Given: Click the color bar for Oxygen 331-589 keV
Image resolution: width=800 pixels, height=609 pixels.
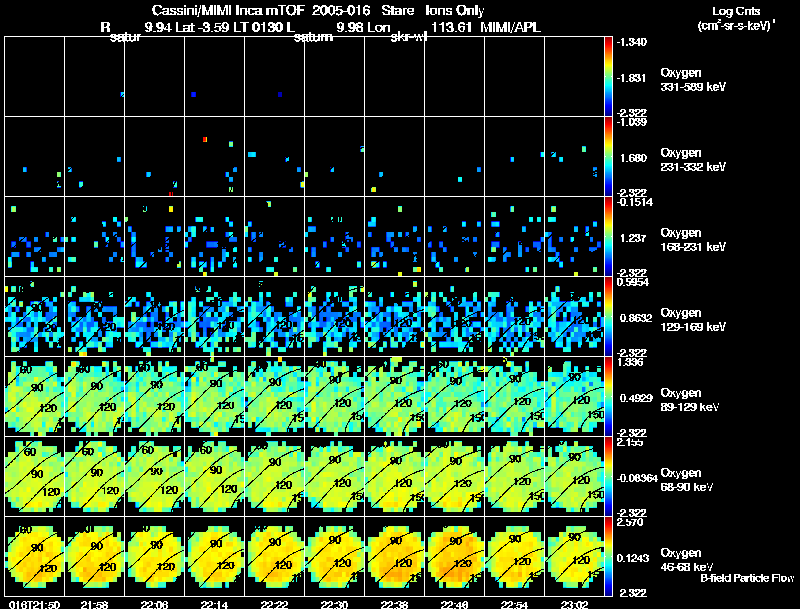Looking at the screenshot, I should (x=609, y=77).
